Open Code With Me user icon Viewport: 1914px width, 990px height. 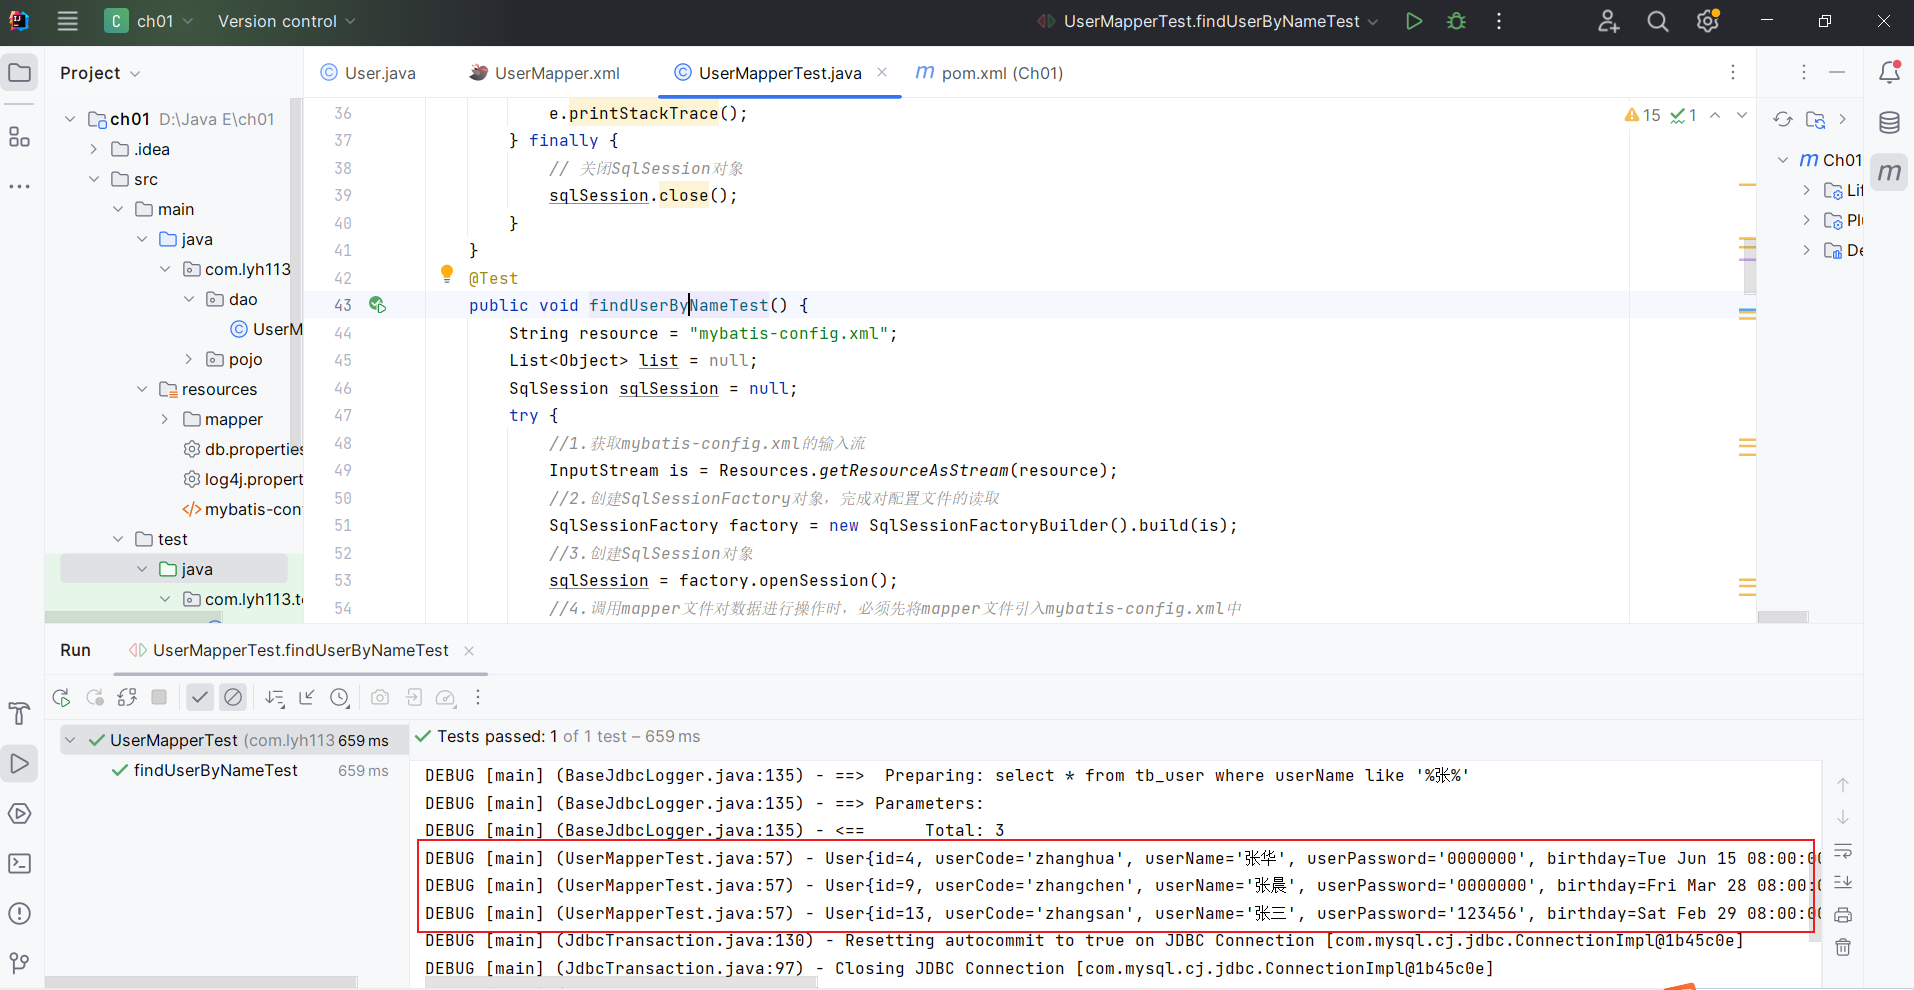(1608, 21)
